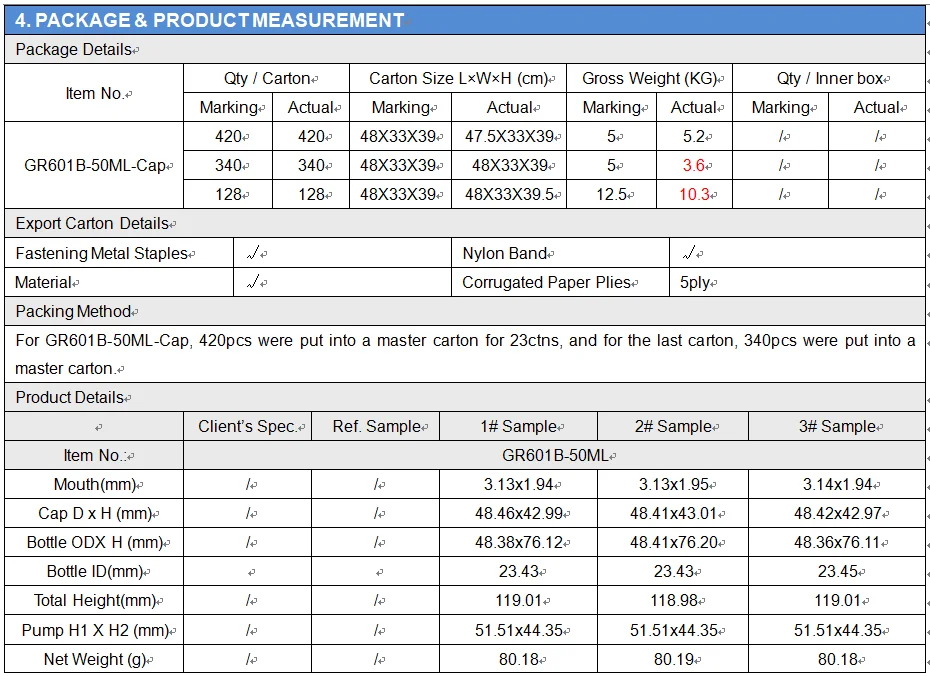Click the 1# Sample column header
Screen dimensions: 930x676
(x=518, y=427)
